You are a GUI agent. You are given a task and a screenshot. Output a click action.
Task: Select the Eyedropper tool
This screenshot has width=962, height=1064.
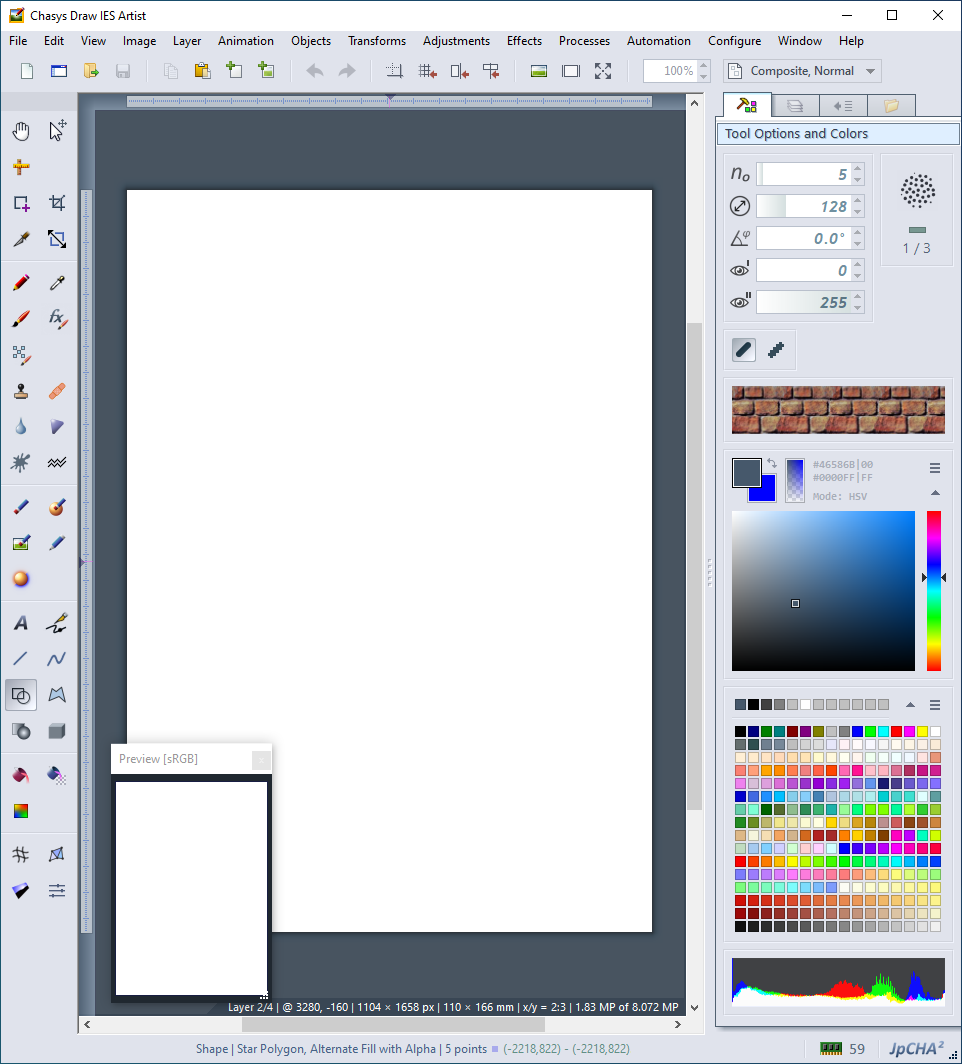pyautogui.click(x=56, y=281)
